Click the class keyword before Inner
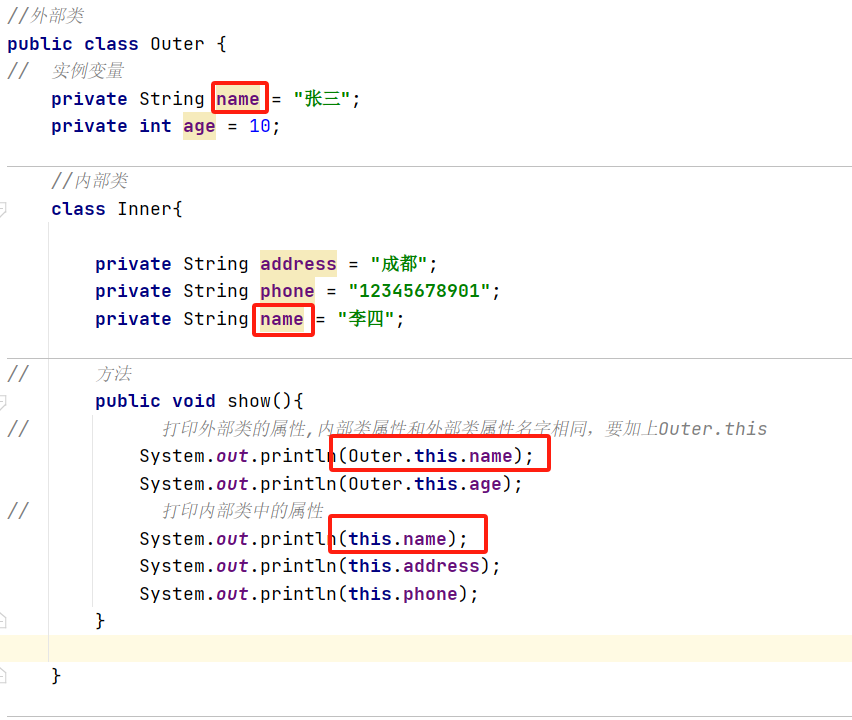This screenshot has width=852, height=720. (78, 209)
